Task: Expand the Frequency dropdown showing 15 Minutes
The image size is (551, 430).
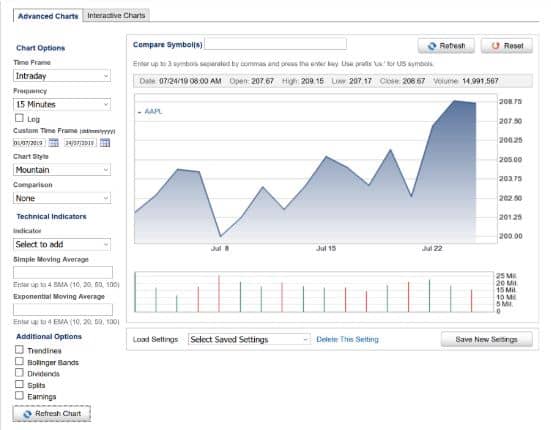Action: tap(62, 104)
